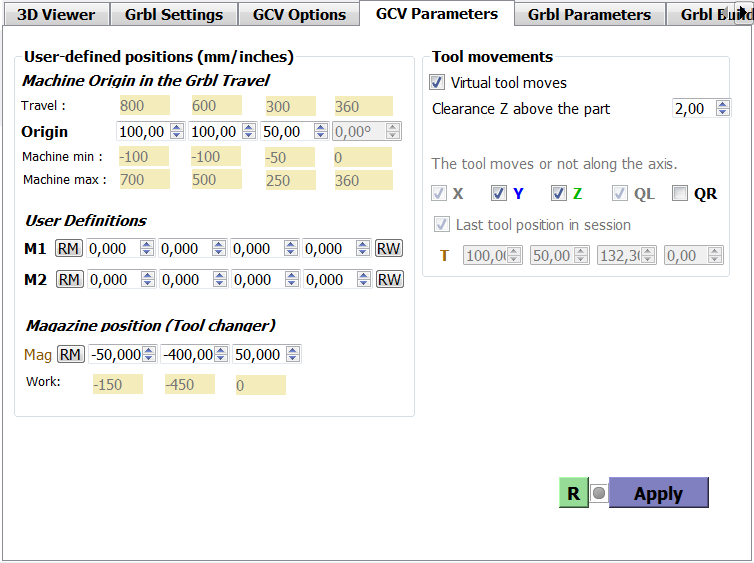Click the Machine min value -50
Image resolution: width=754 pixels, height=563 pixels.
tap(290, 157)
